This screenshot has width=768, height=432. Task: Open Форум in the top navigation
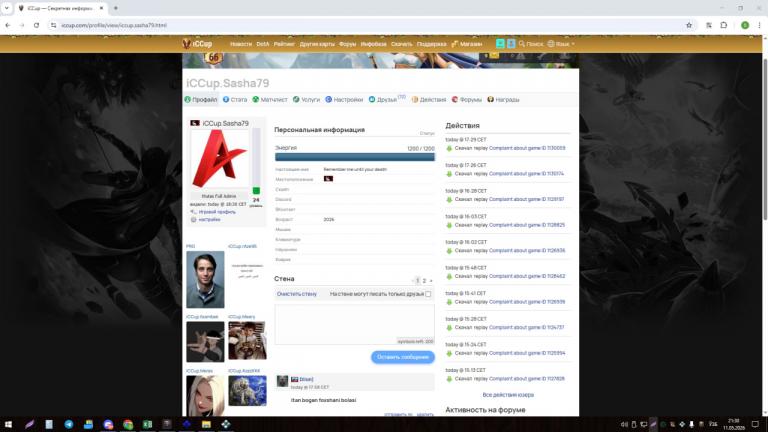347,44
